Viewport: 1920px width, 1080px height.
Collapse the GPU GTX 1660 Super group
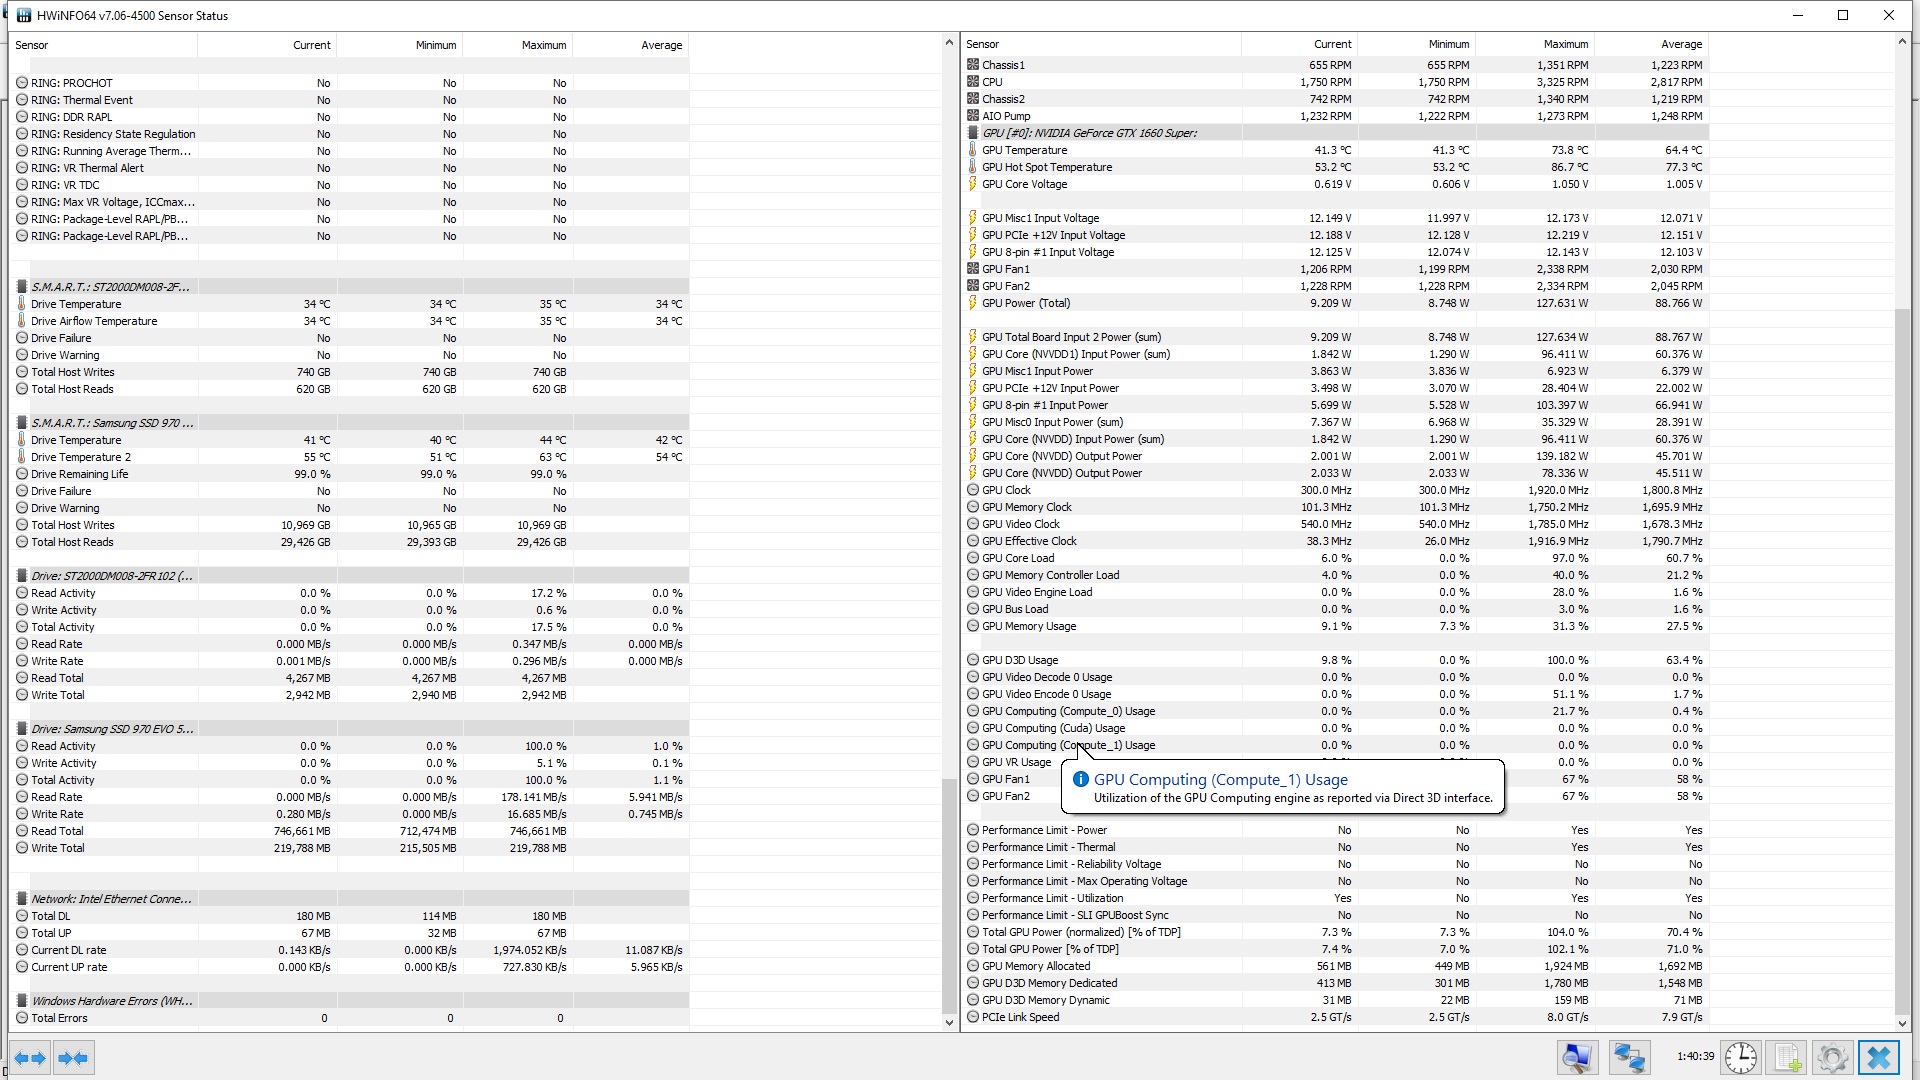1088,133
